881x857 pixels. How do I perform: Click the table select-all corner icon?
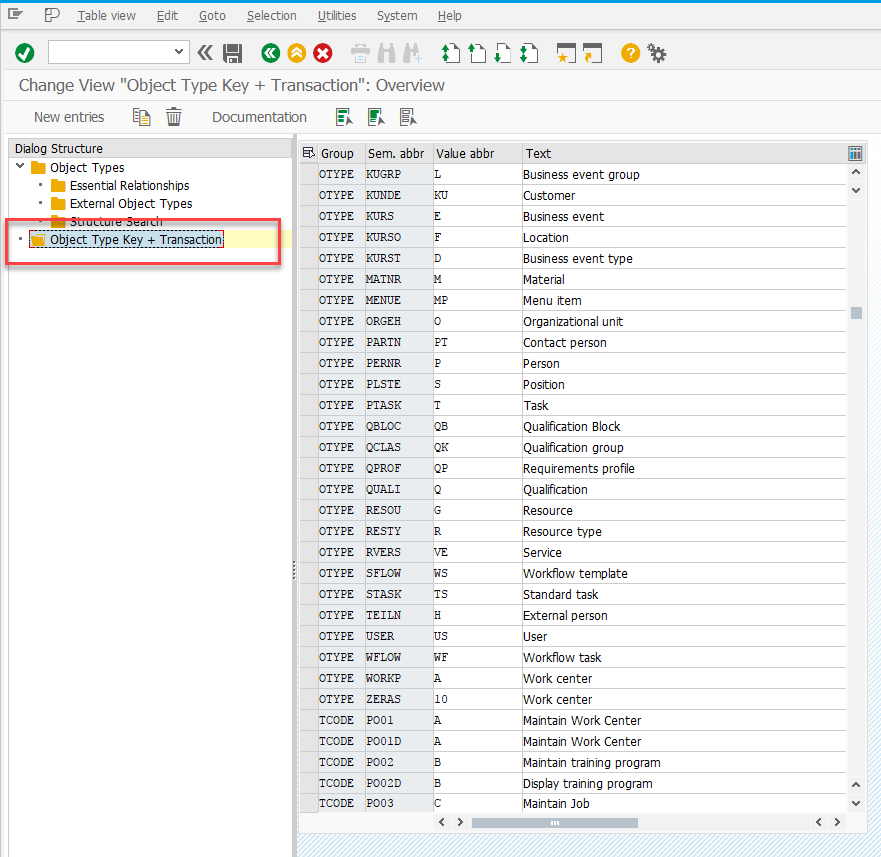pos(308,153)
